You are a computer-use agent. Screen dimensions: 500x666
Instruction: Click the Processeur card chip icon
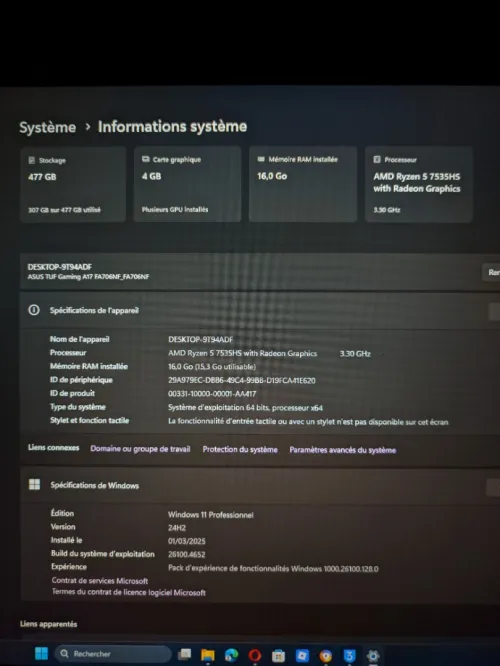pos(377,159)
